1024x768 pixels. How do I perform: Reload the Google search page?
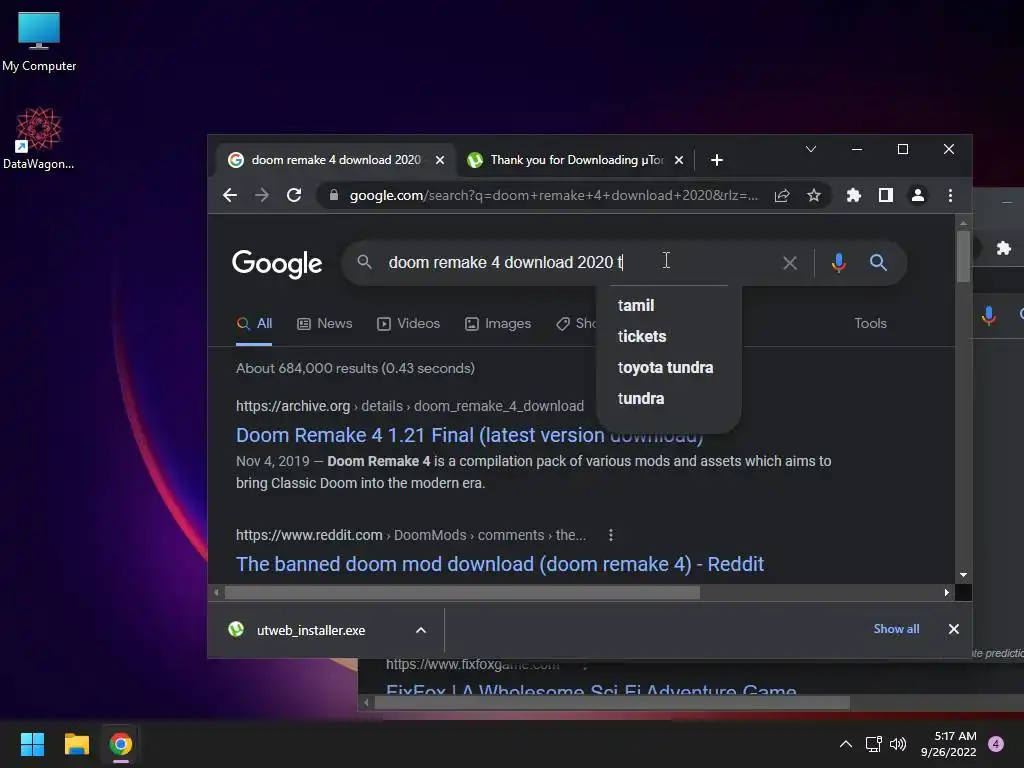click(294, 195)
